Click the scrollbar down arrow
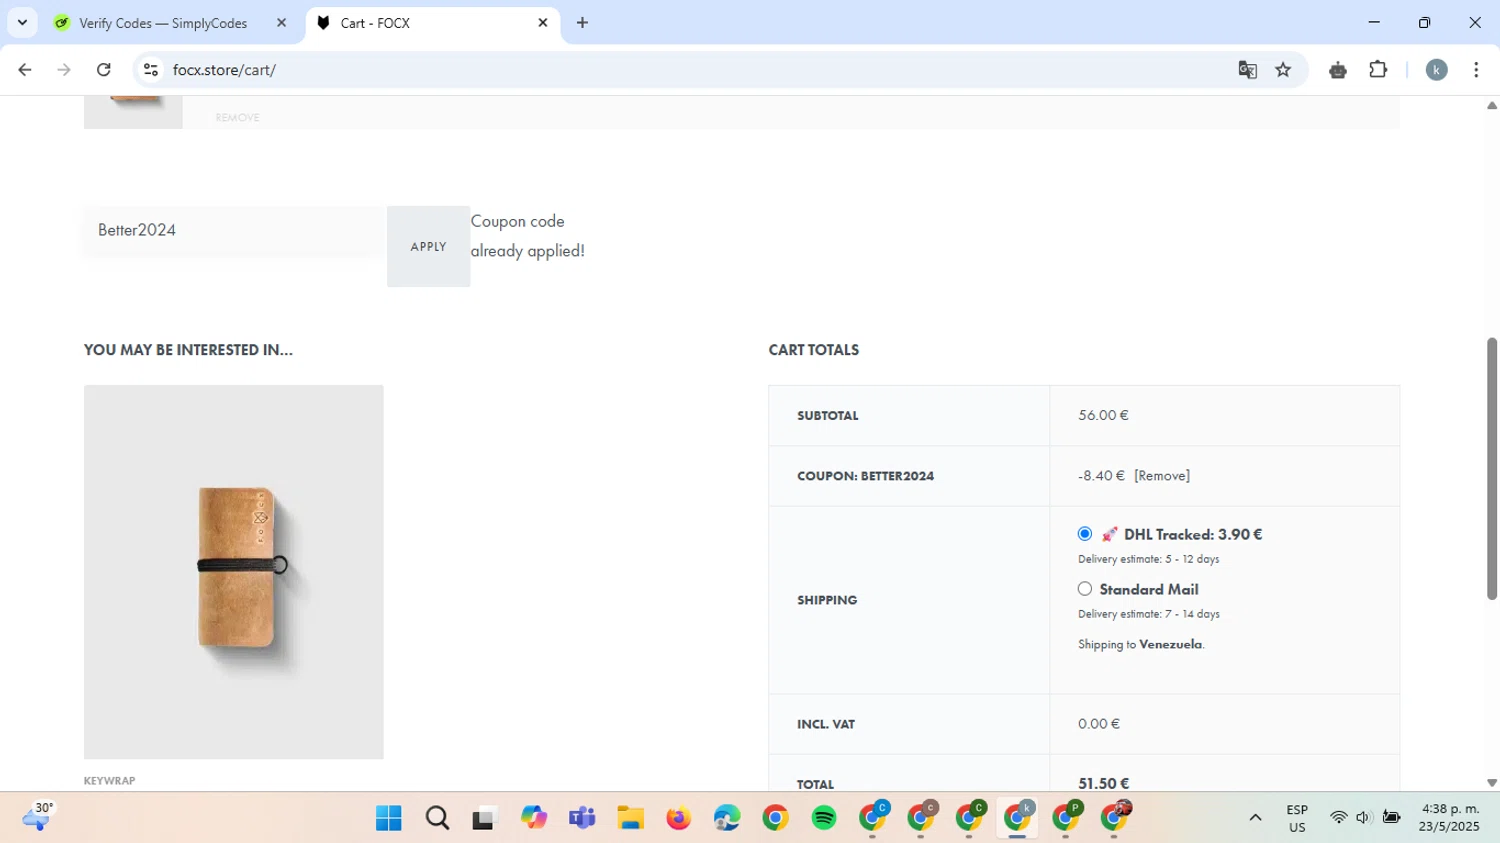 pos(1492,783)
